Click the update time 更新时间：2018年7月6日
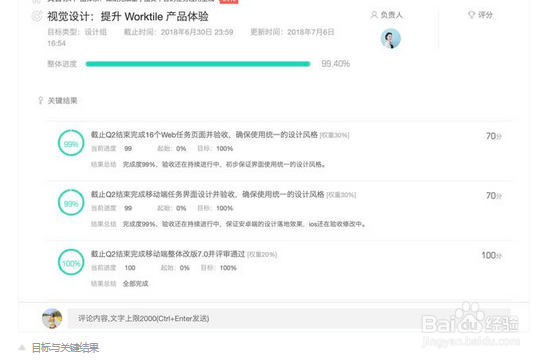Viewport: 550px width, 360px height. click(292, 32)
